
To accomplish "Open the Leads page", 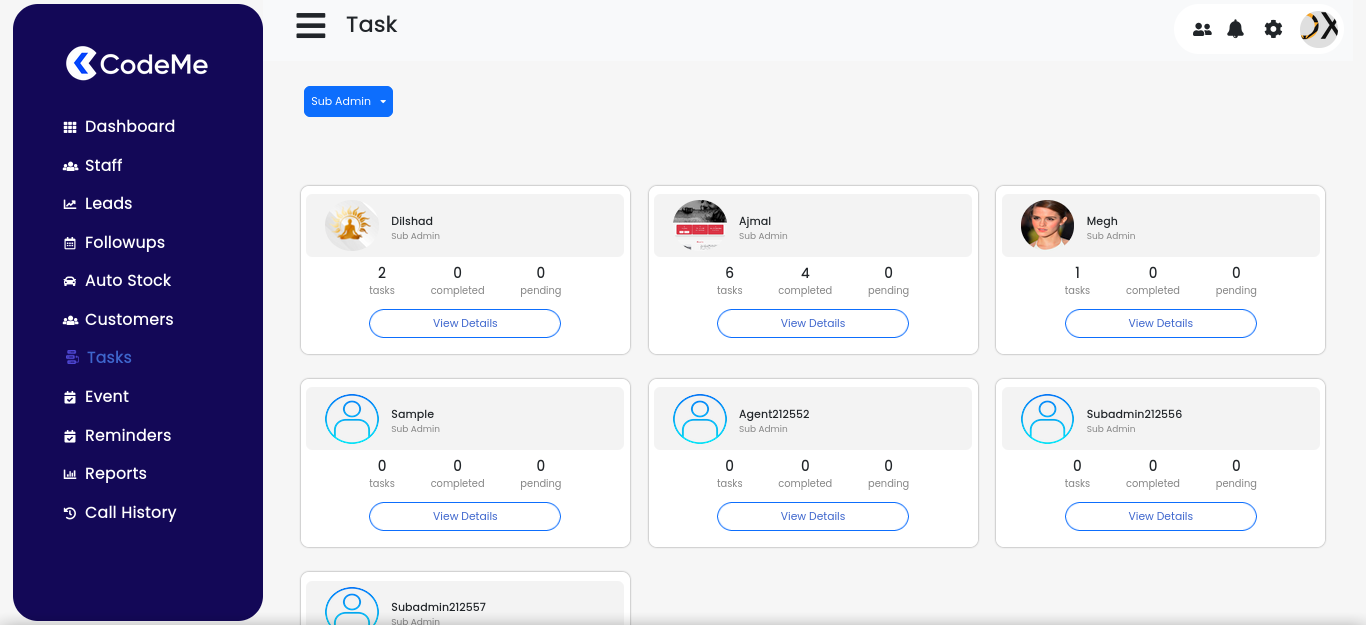I will point(109,203).
